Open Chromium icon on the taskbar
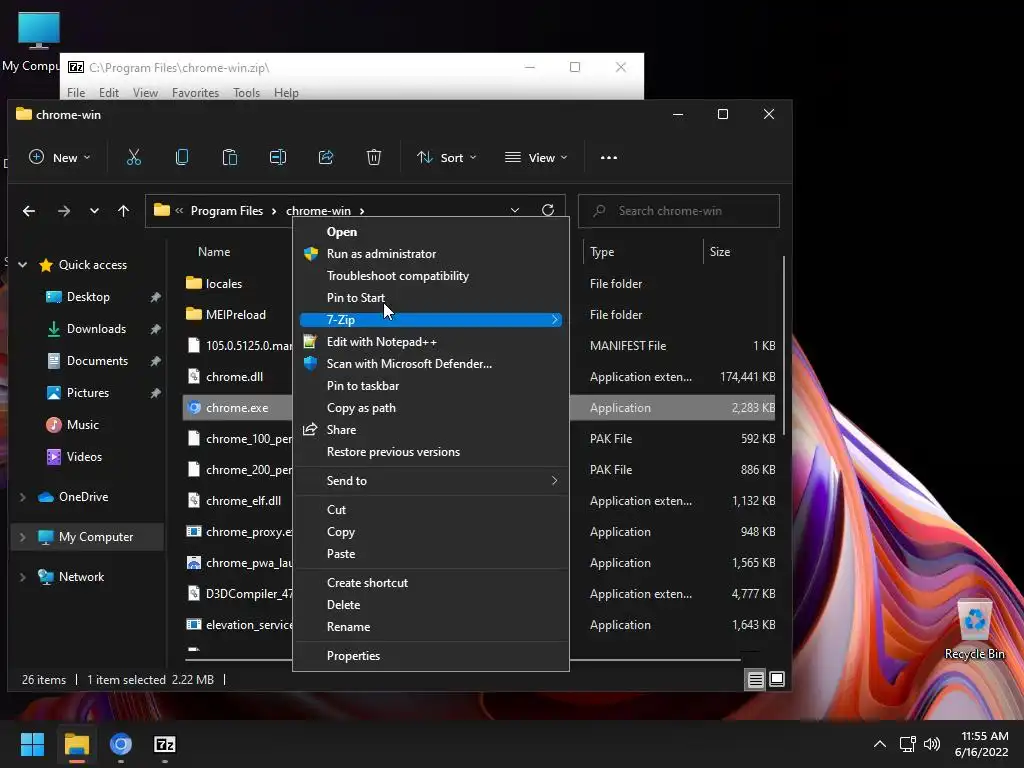Screen dimensions: 1024x768 pyautogui.click(x=121, y=744)
